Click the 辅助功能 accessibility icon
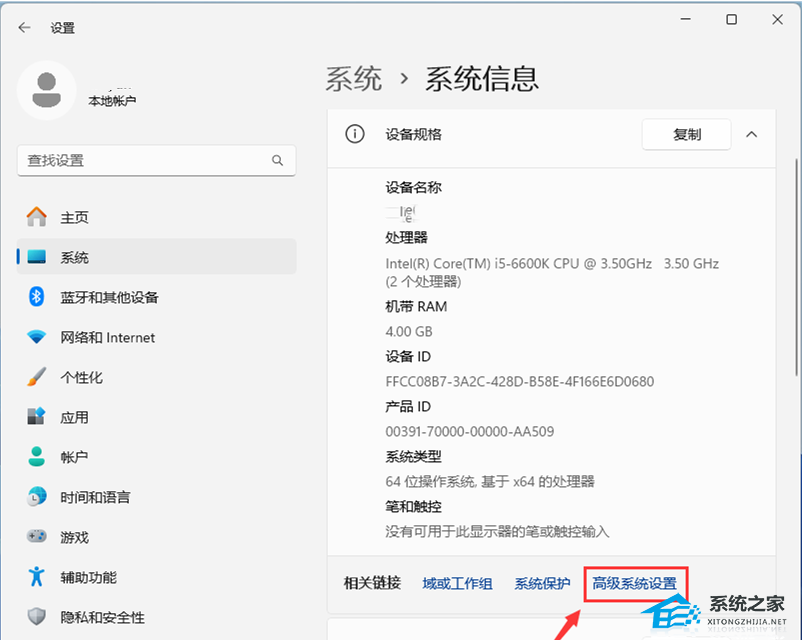 [x=37, y=577]
